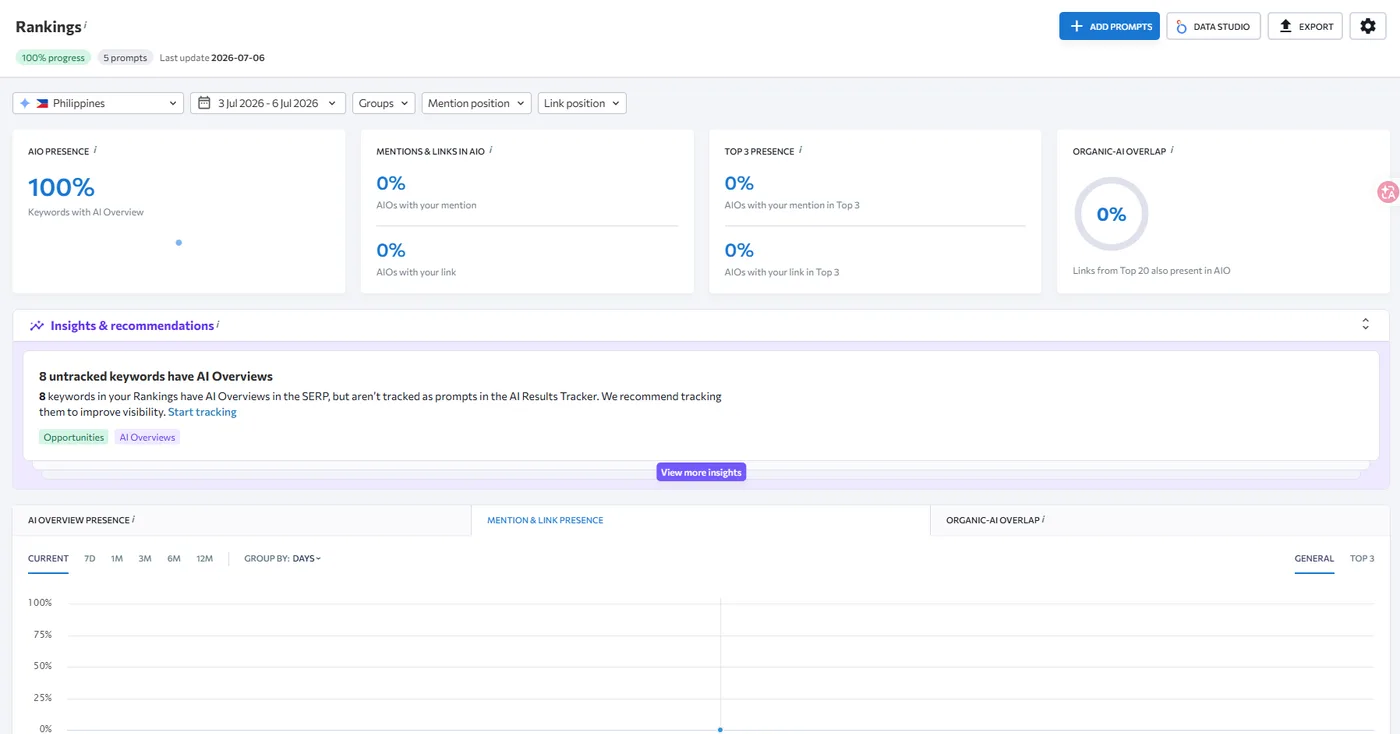Switch to Organic-AI Overlap tab

1159,520
